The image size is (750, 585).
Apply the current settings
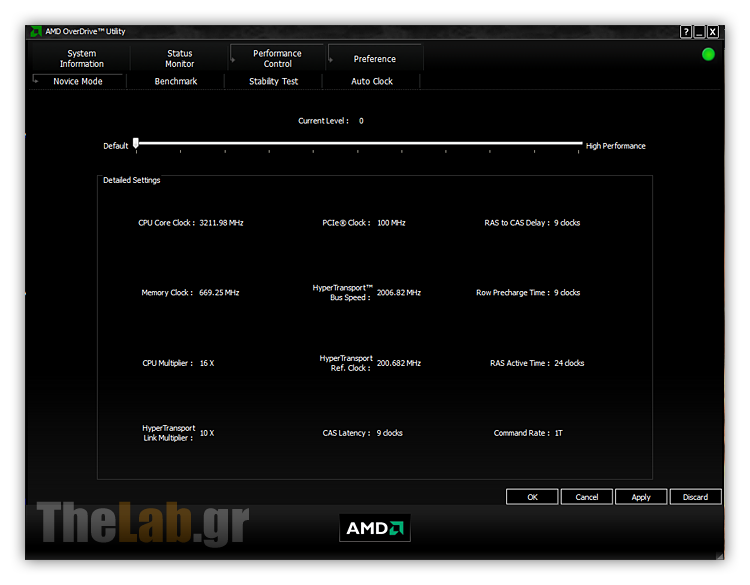(641, 497)
